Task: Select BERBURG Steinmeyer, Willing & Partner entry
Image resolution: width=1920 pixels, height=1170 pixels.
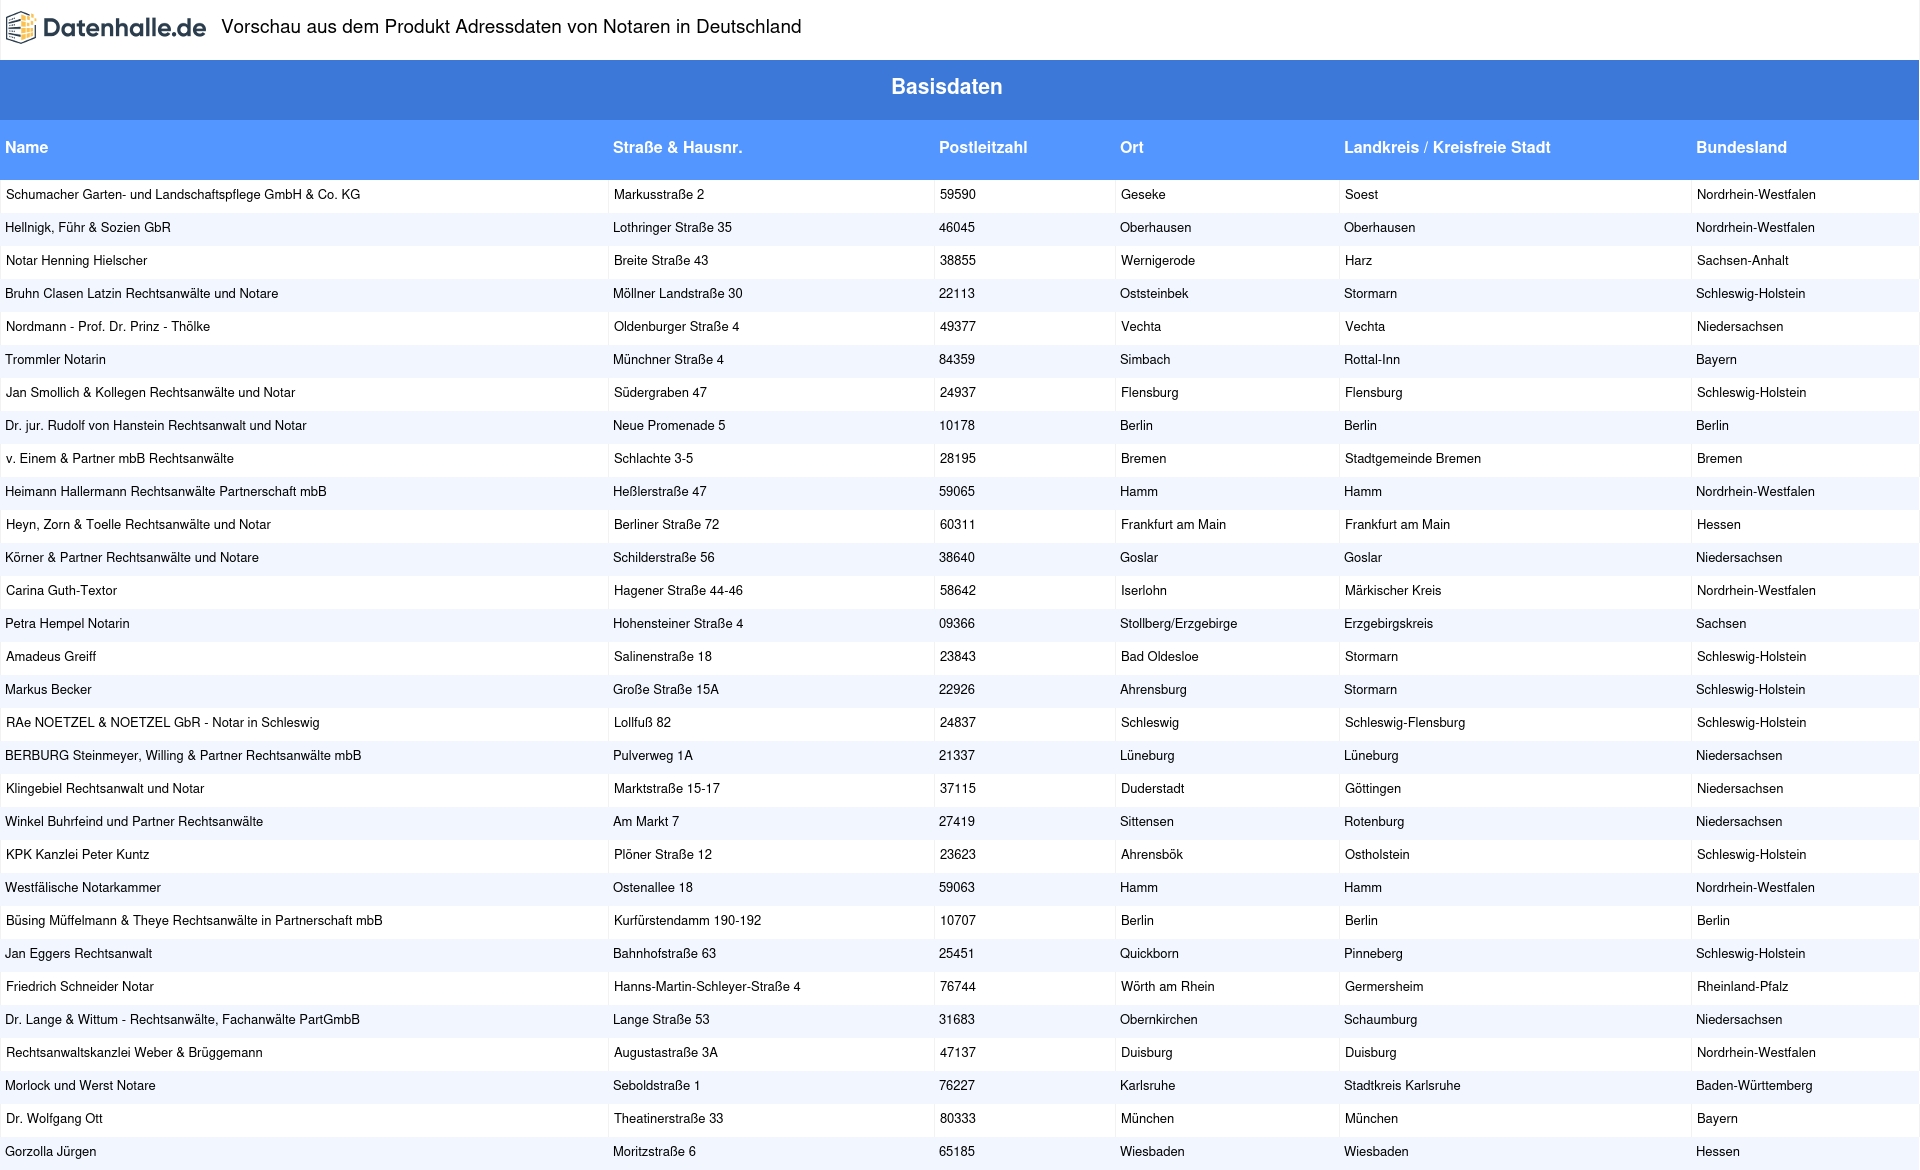Action: click(183, 756)
